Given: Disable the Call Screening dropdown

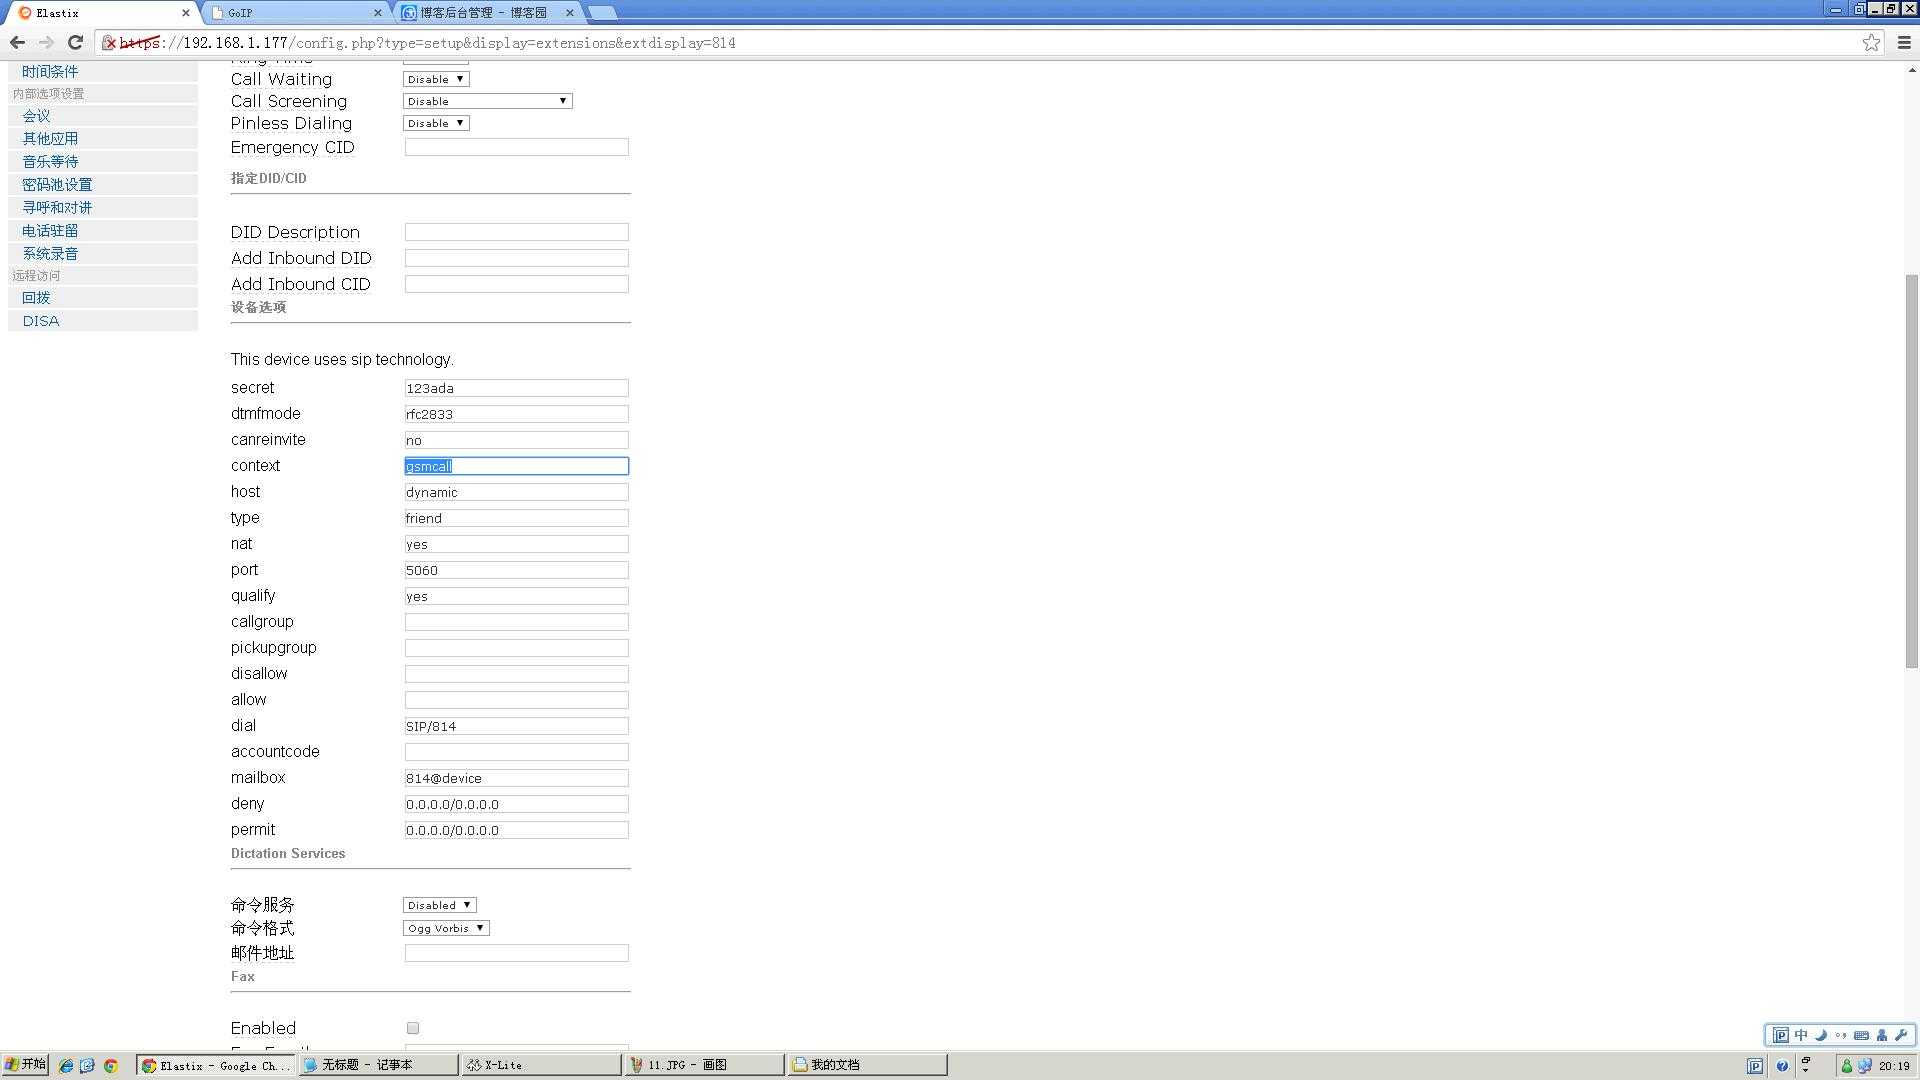Looking at the screenshot, I should (x=485, y=100).
